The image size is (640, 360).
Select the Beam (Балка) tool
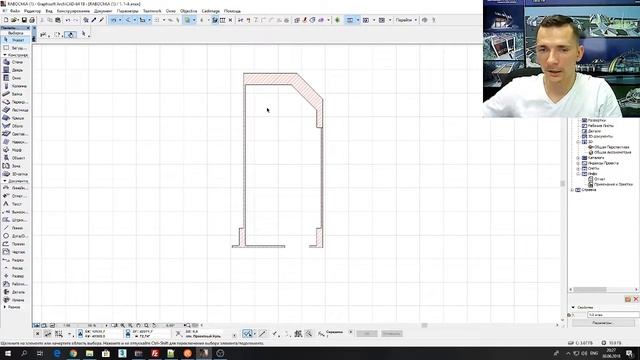pyautogui.click(x=15, y=94)
